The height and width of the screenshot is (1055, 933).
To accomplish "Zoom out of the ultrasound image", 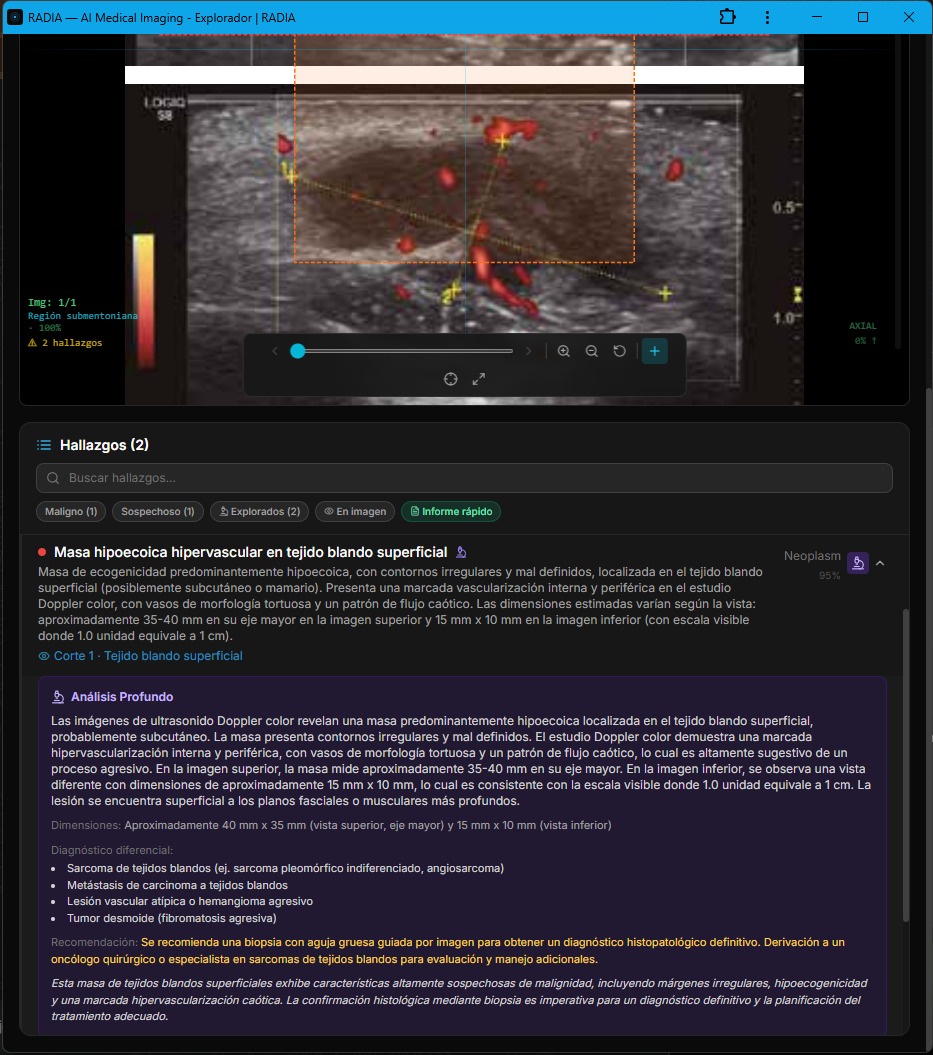I will pos(591,351).
